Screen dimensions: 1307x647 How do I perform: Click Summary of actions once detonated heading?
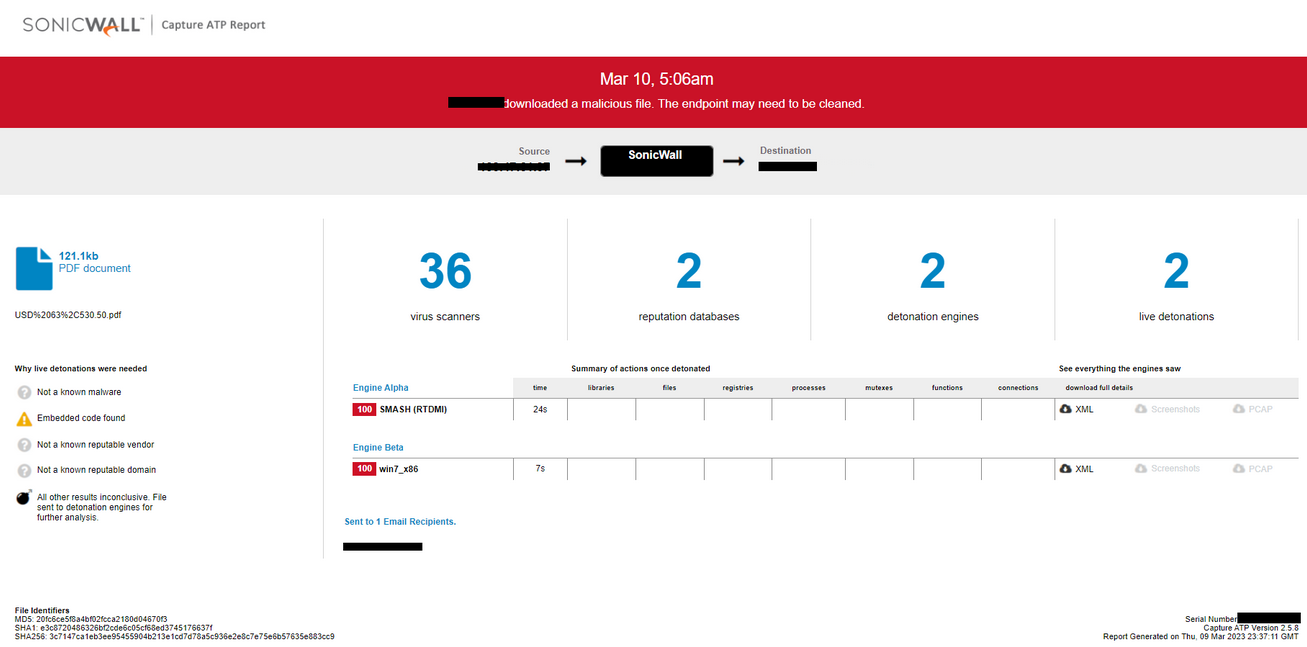point(641,369)
